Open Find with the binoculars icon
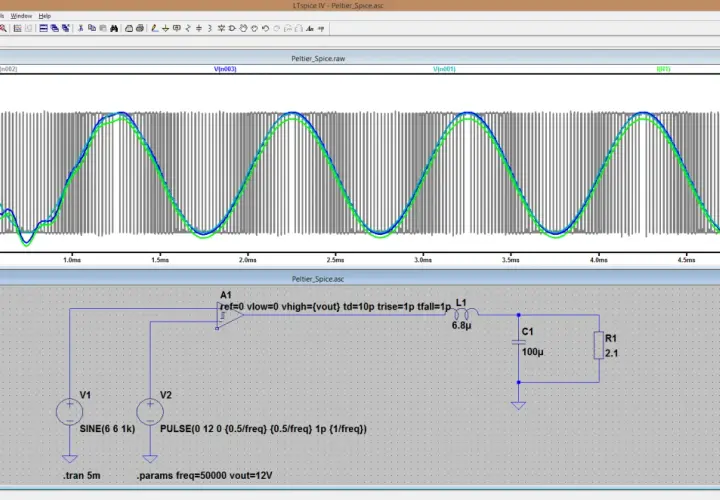 (114, 28)
